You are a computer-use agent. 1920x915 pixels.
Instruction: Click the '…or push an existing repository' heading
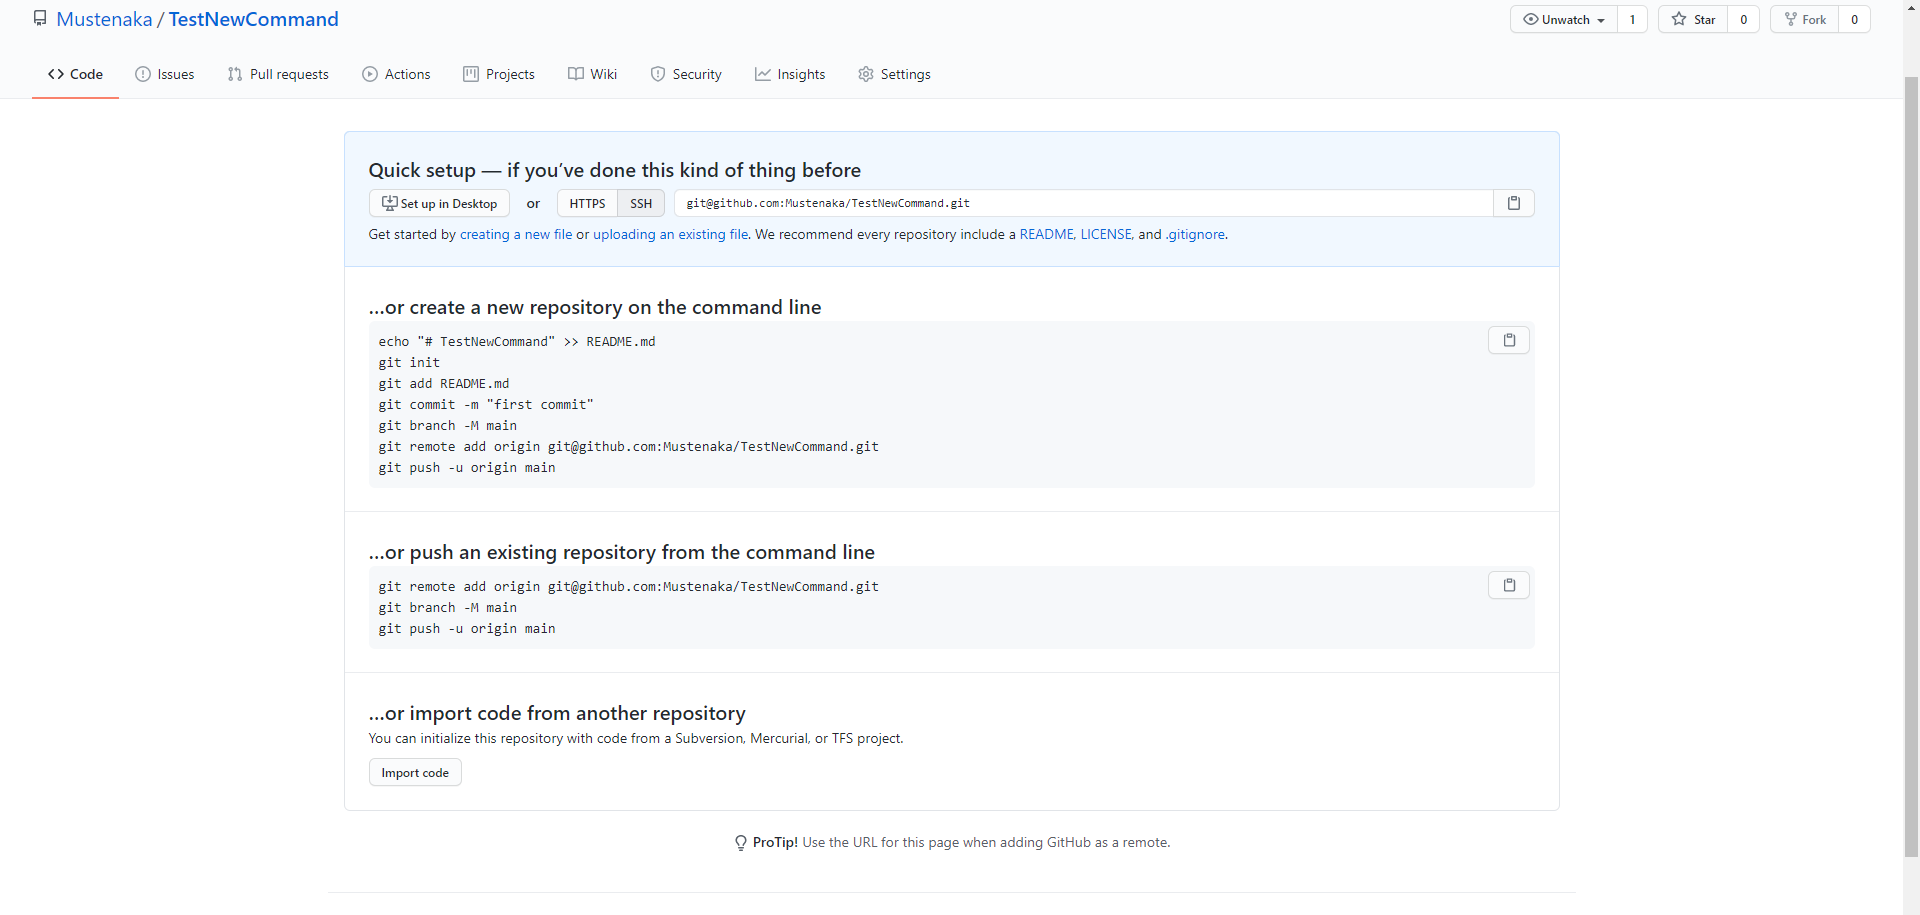621,552
